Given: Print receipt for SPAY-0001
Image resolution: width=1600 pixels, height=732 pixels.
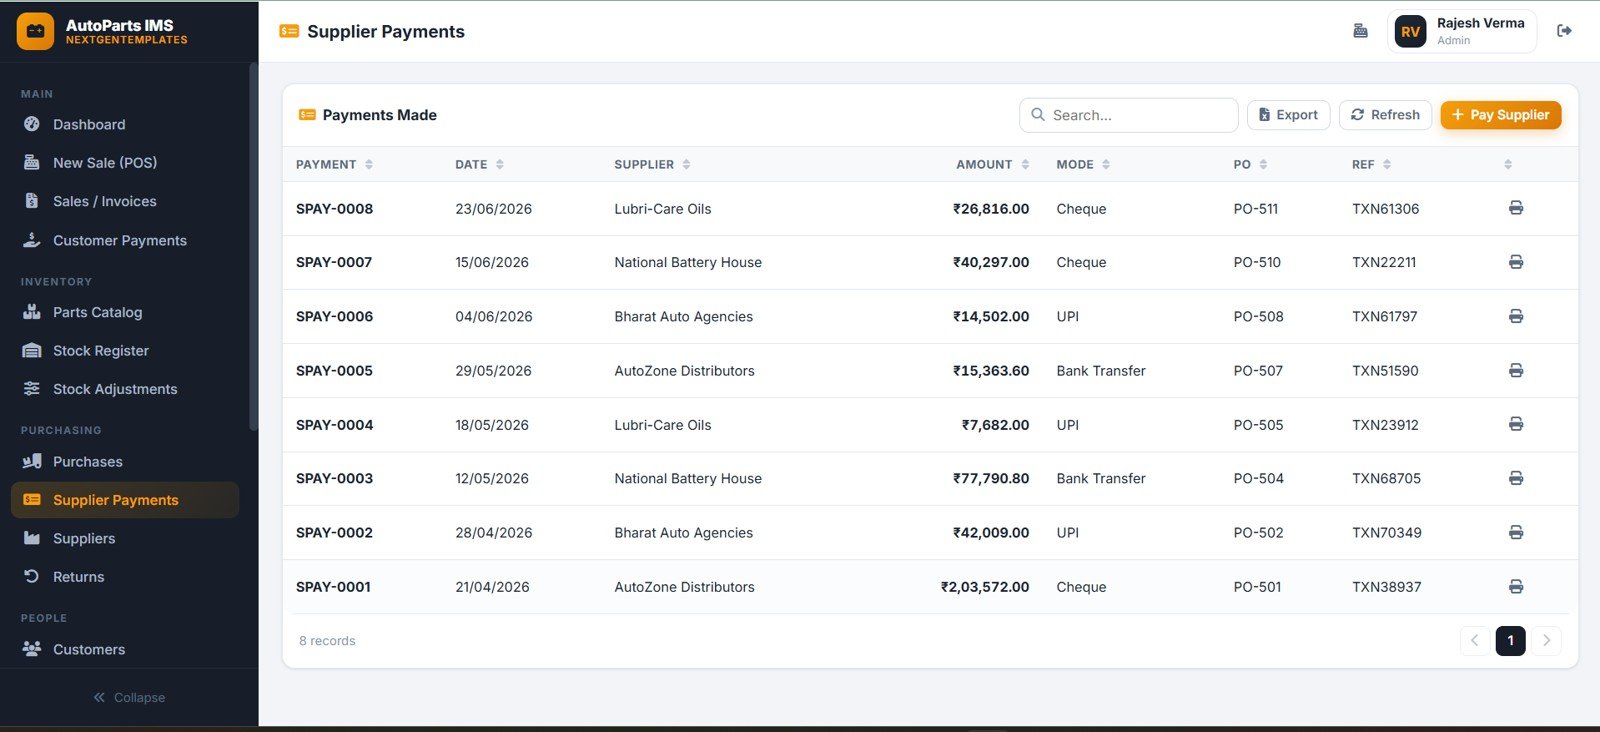Looking at the screenshot, I should [1516, 586].
